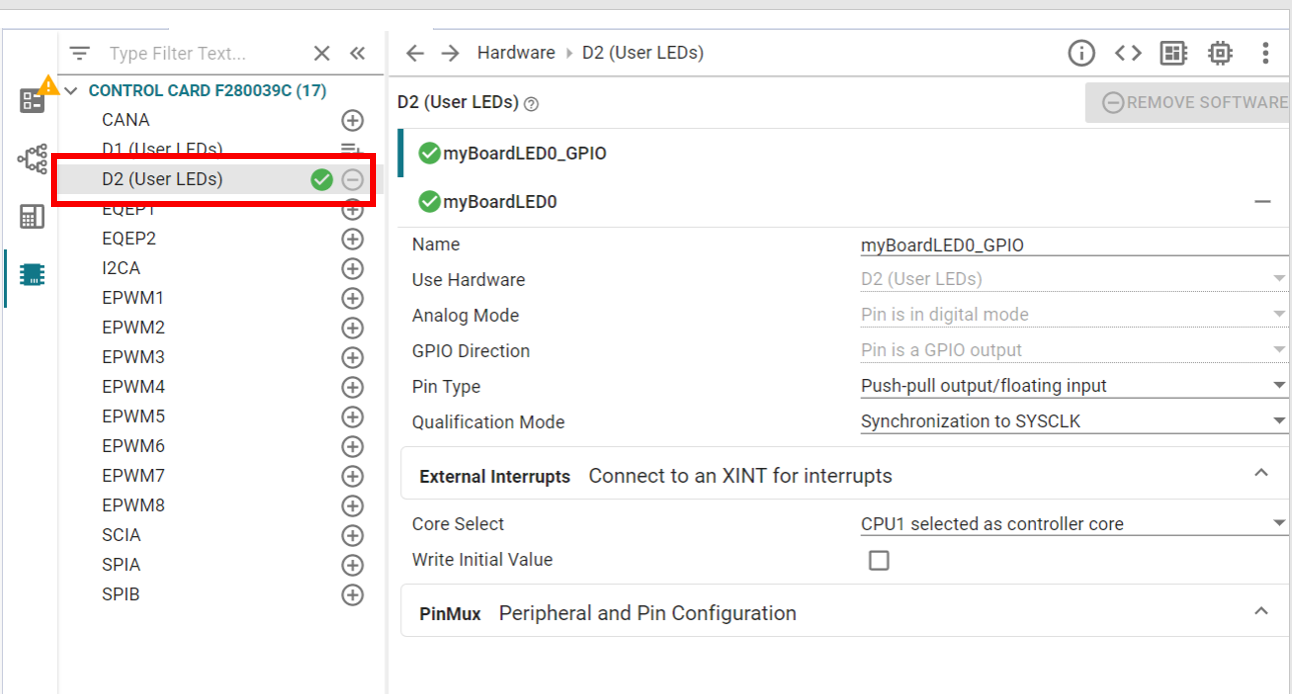Add a CANA instance with the plus icon
Viewport: 1292px width, 694px height.
[x=352, y=121]
